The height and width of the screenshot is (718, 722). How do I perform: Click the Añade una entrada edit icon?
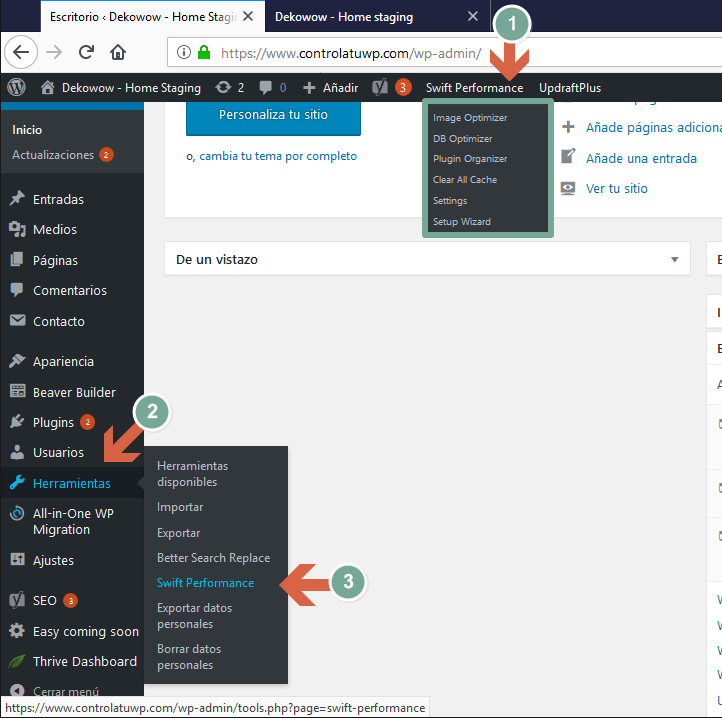tap(568, 157)
